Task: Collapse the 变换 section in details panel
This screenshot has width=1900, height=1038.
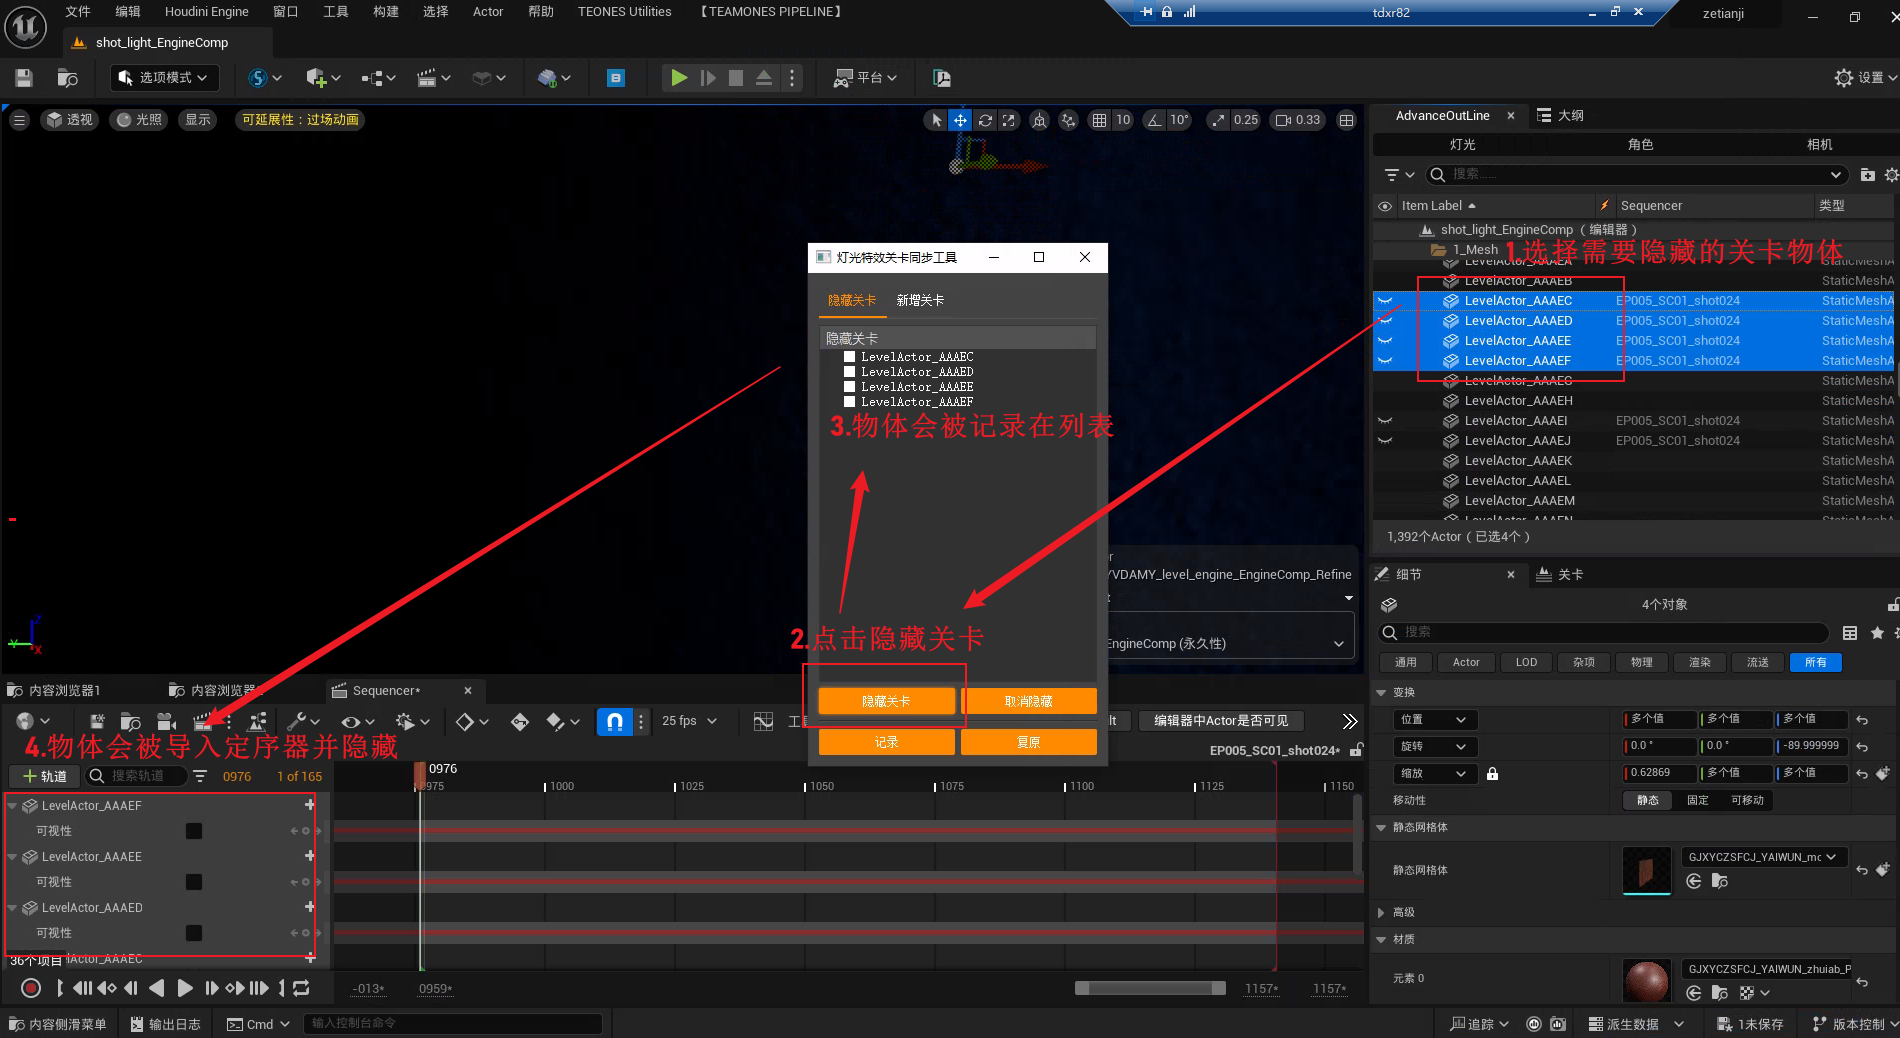Action: point(1382,692)
